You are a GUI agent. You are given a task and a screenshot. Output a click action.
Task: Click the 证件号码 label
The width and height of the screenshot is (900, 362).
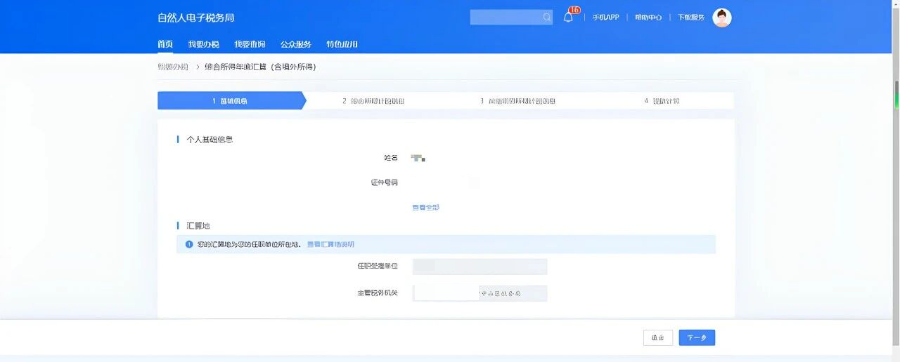pyautogui.click(x=384, y=183)
